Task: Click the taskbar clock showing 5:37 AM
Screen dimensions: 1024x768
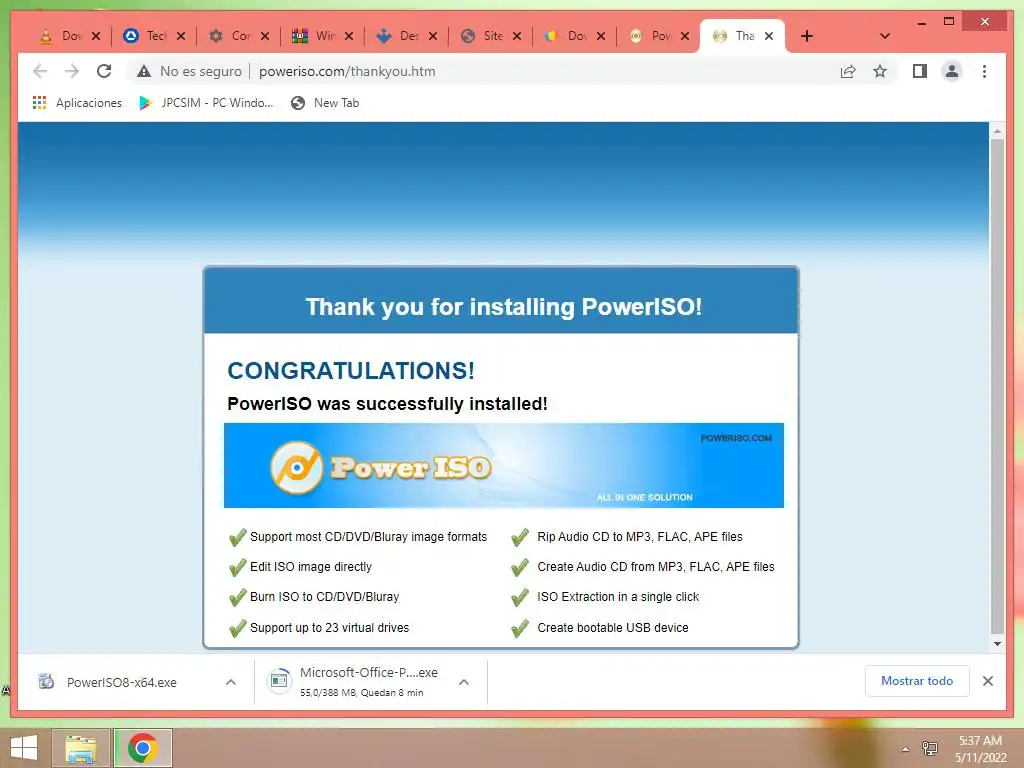Action: click(x=980, y=749)
